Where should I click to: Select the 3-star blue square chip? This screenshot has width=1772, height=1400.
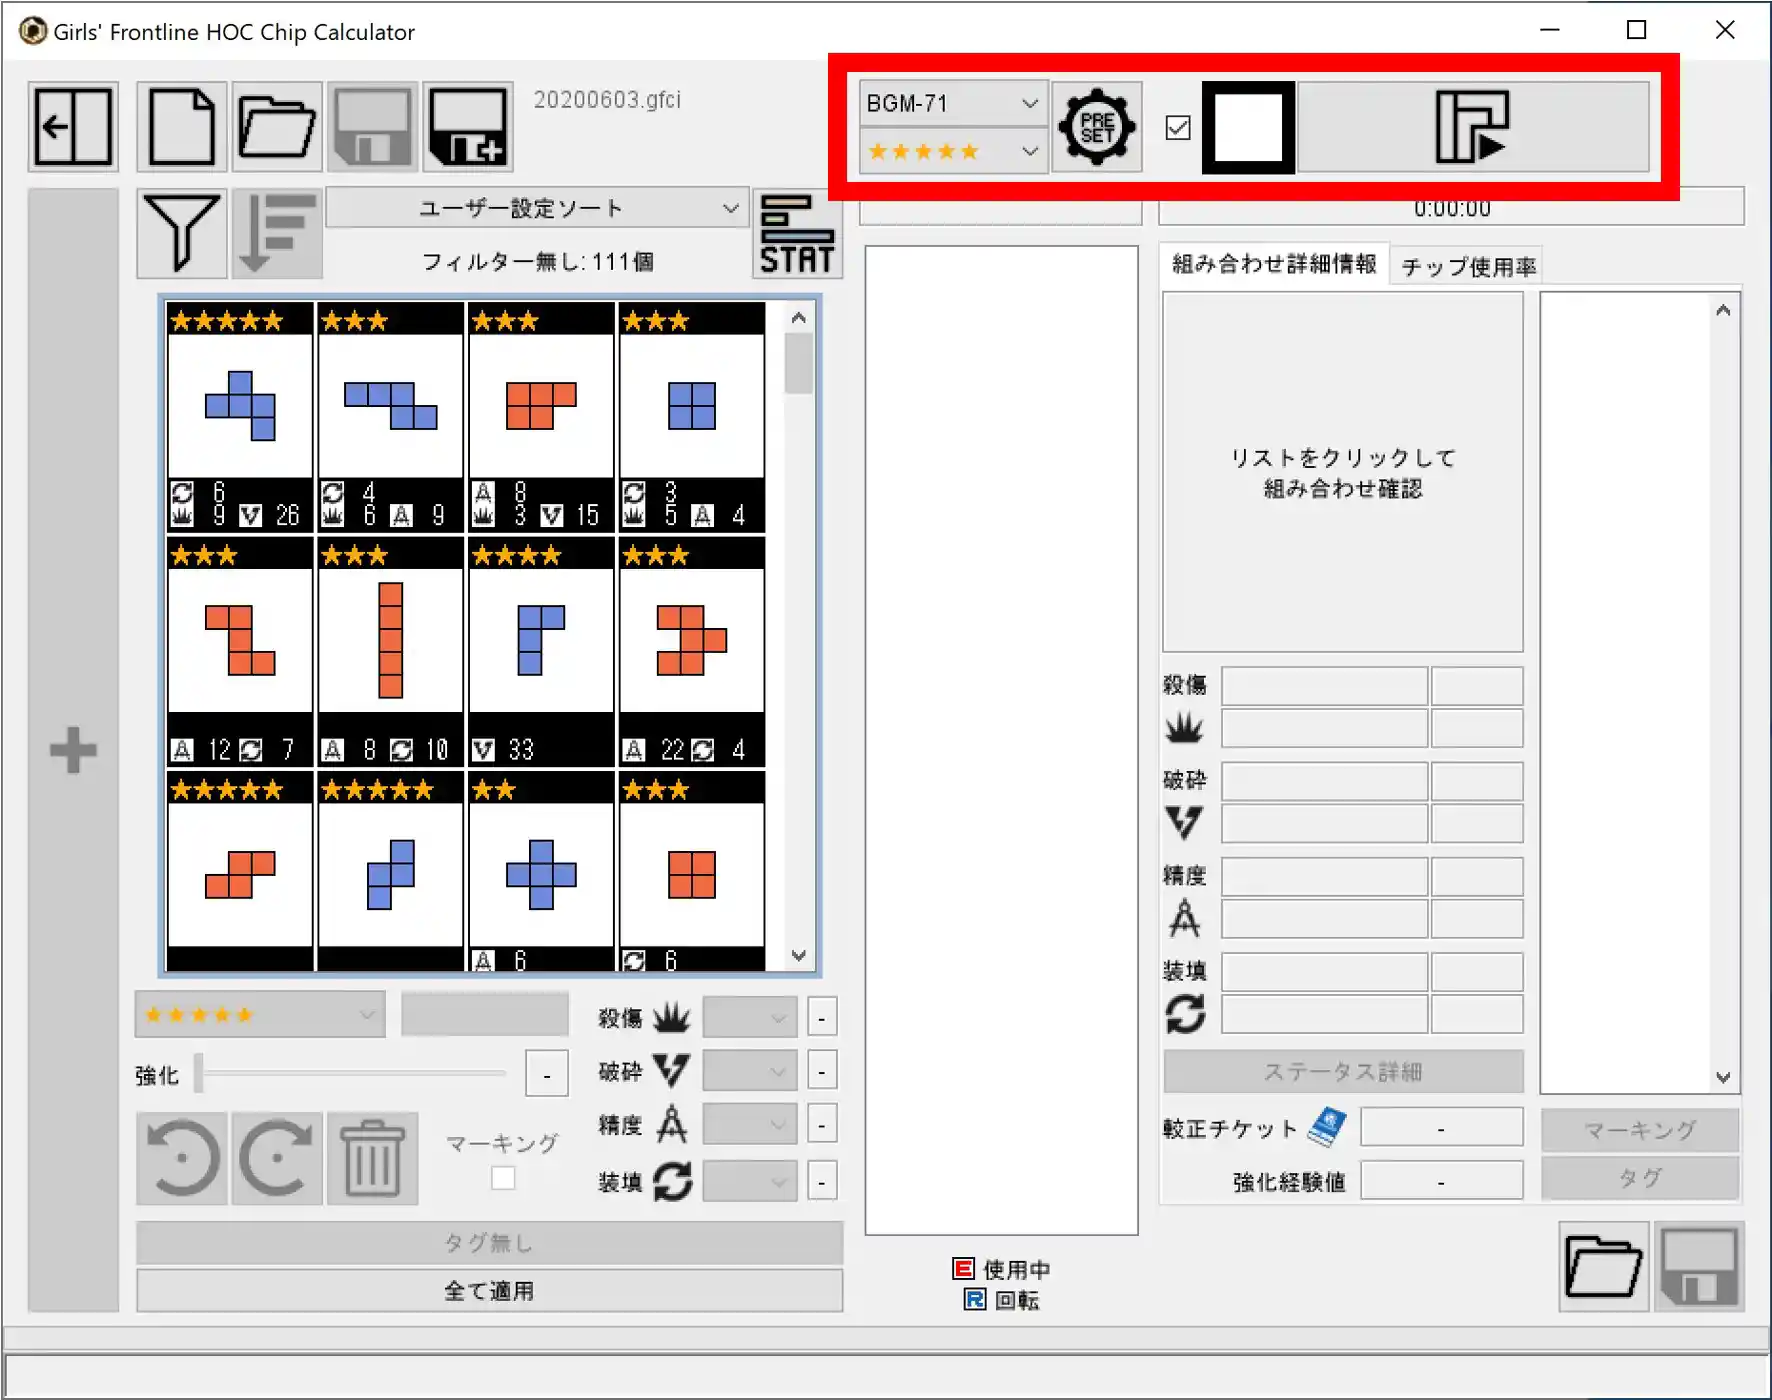[692, 416]
